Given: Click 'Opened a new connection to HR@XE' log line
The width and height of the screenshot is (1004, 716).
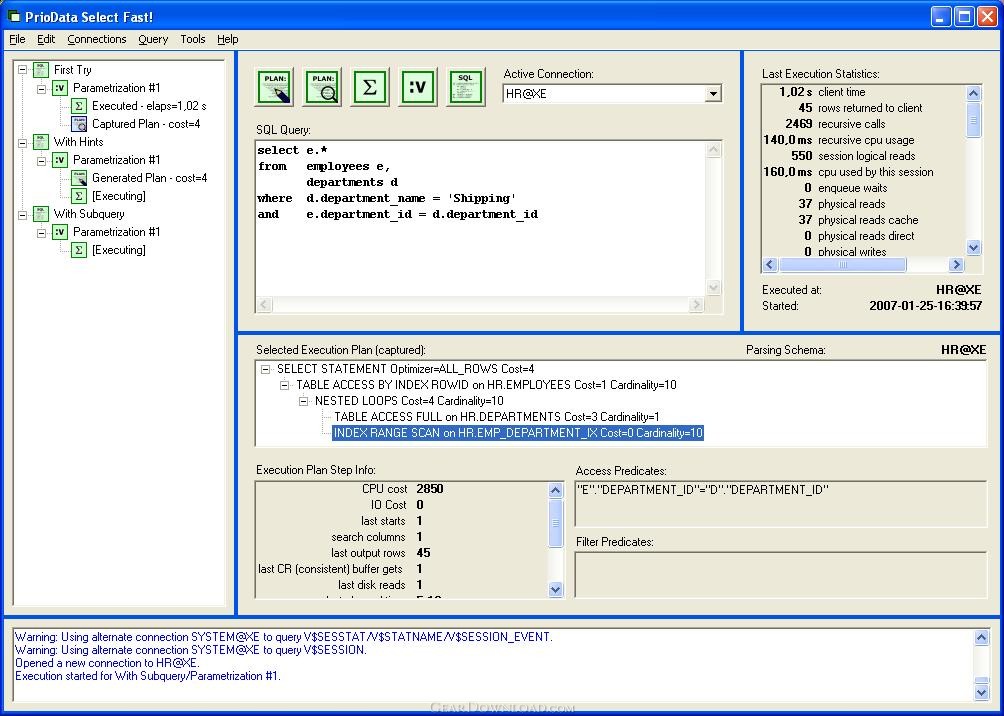Looking at the screenshot, I should 107,663.
